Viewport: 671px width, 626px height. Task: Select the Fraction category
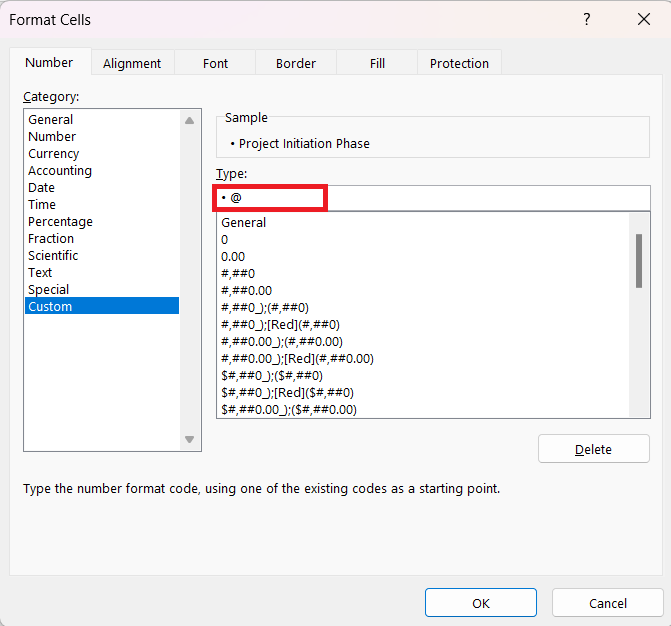coord(102,238)
